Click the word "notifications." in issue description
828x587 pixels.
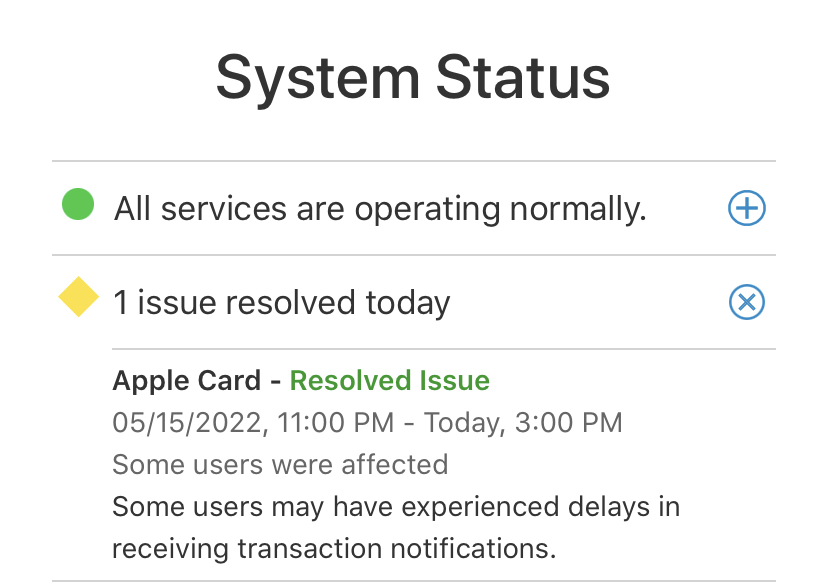474,549
